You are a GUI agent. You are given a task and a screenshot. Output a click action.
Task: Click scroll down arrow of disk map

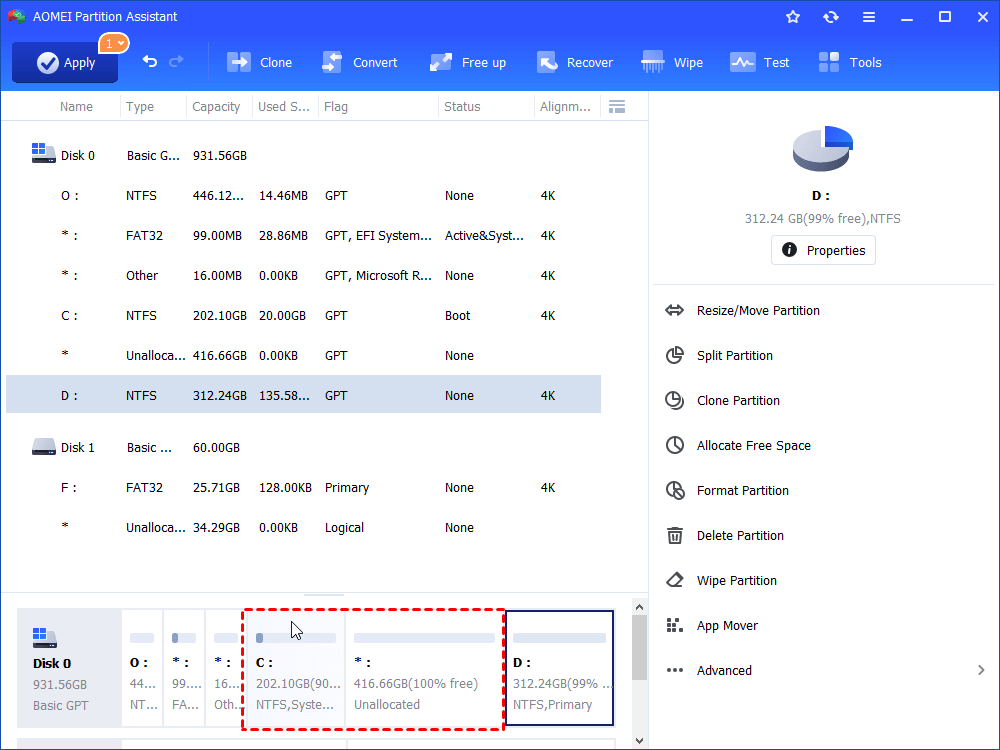pos(639,741)
